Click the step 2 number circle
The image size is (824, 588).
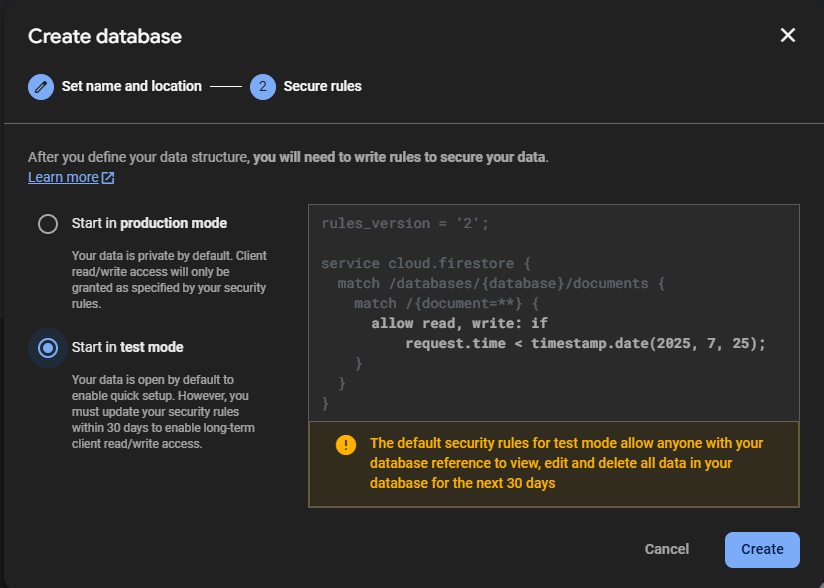point(263,86)
